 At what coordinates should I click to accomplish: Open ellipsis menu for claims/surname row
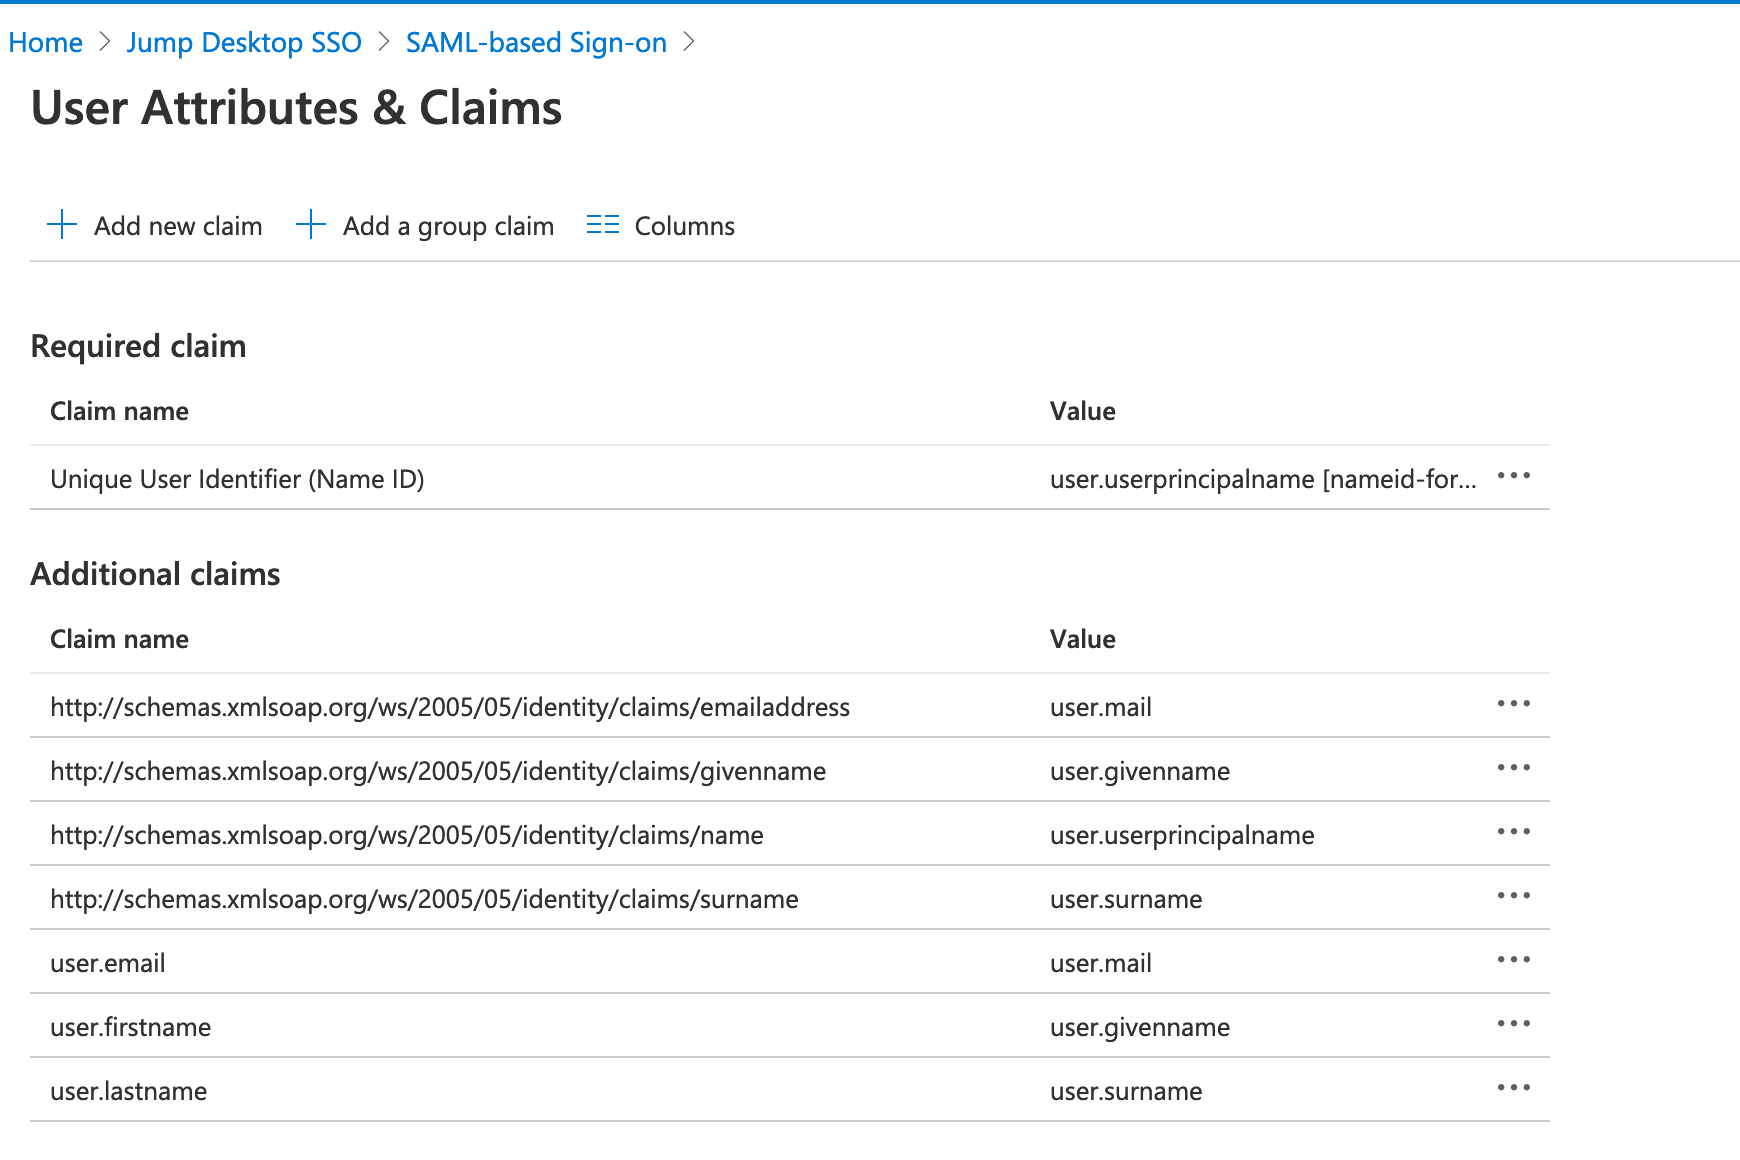pos(1513,896)
